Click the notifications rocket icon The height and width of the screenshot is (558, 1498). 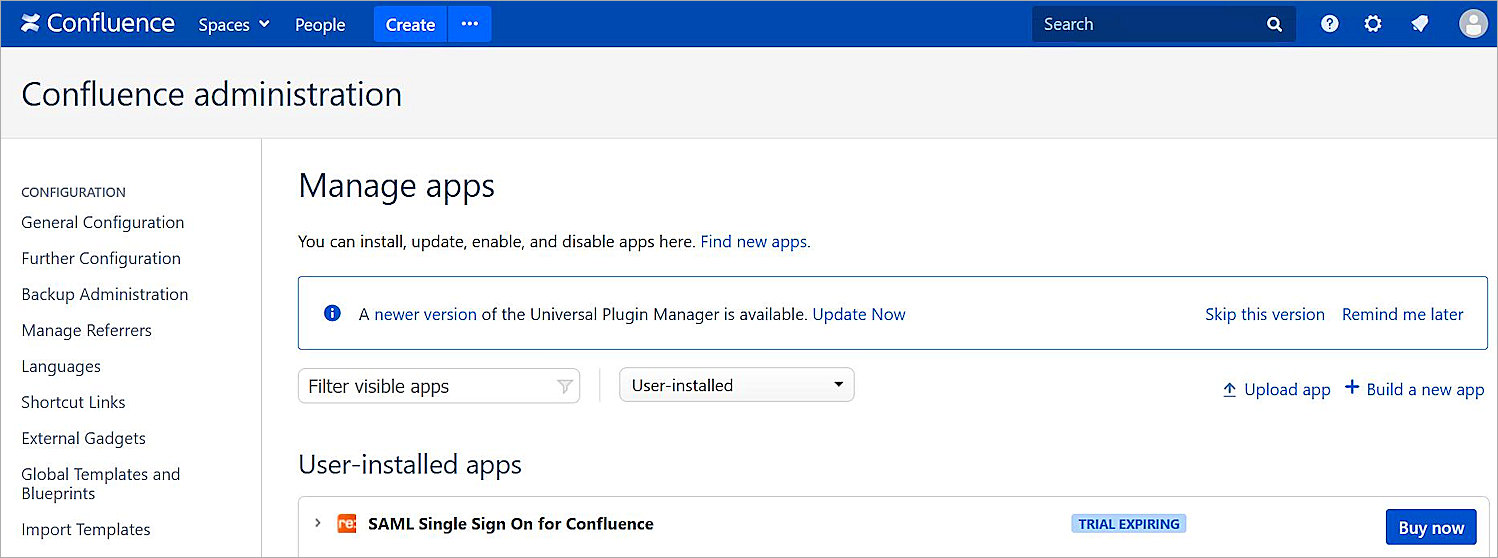(x=1420, y=24)
